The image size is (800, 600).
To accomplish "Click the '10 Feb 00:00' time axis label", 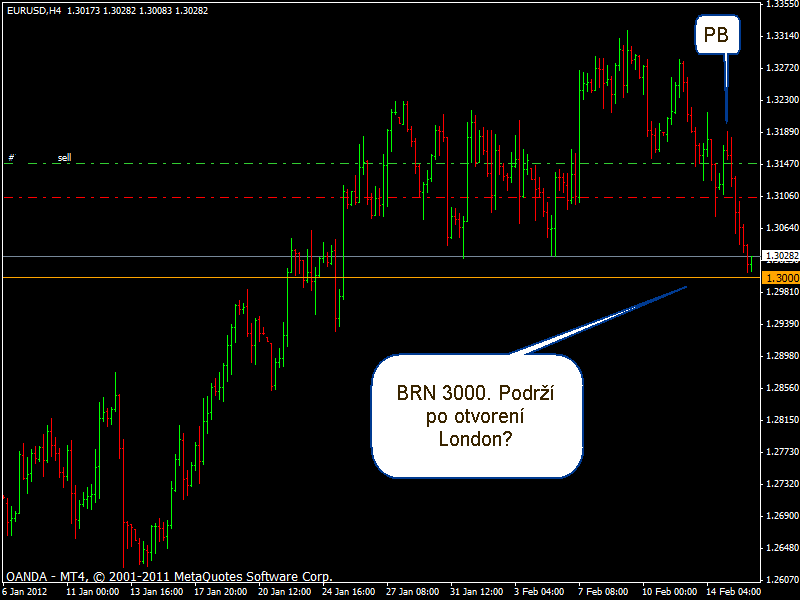I will coord(669,592).
